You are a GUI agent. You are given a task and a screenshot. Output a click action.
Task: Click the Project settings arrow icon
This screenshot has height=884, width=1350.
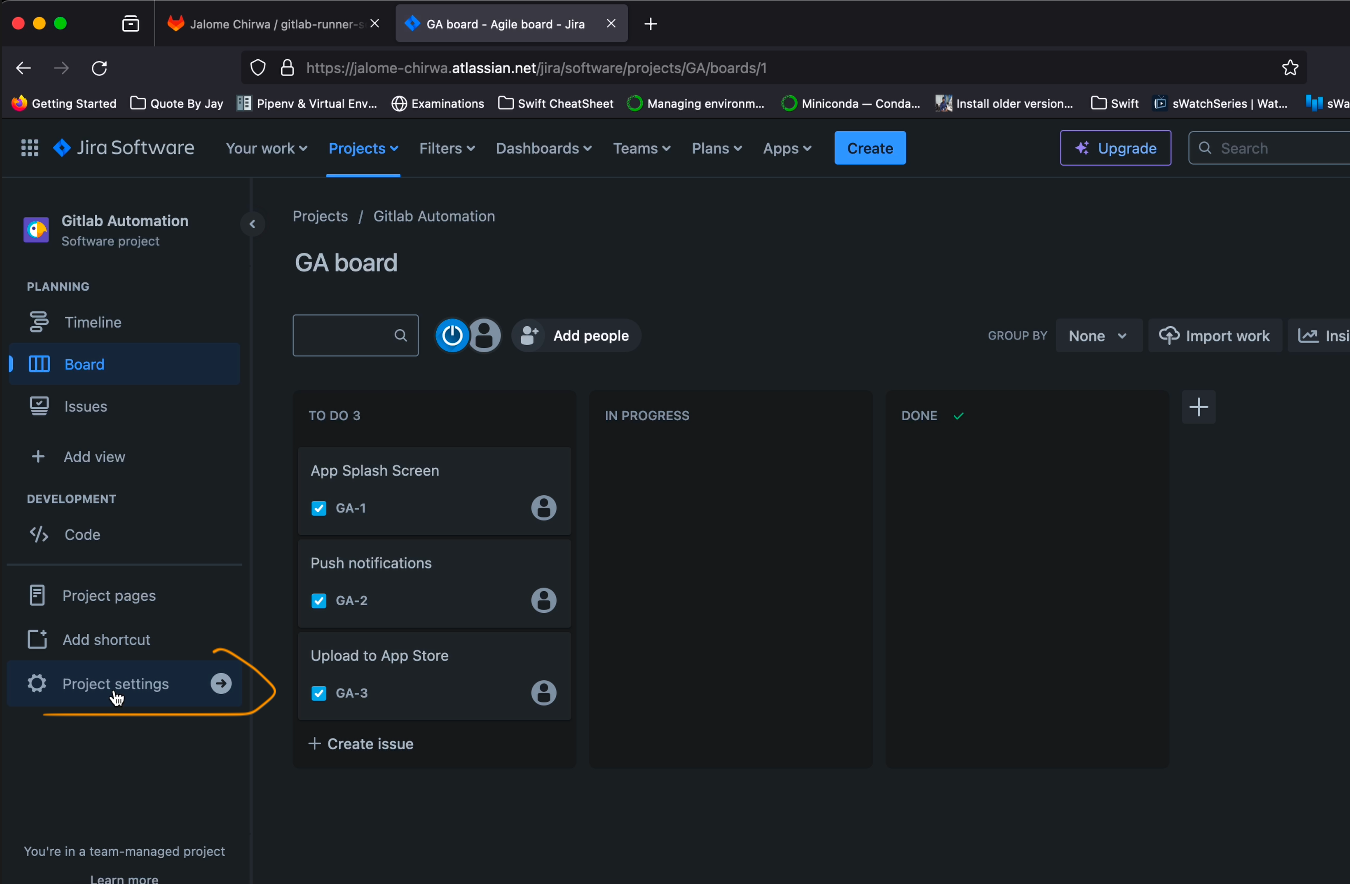(x=221, y=683)
